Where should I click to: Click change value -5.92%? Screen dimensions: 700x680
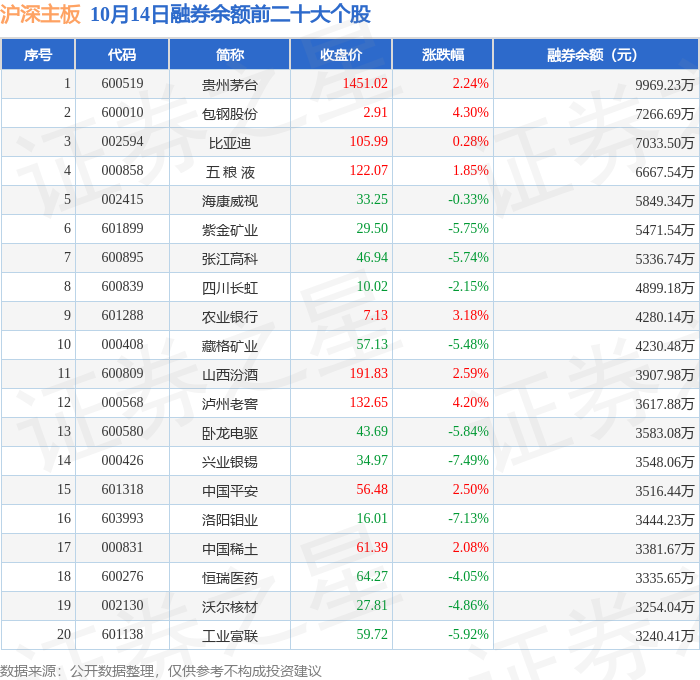click(x=468, y=635)
